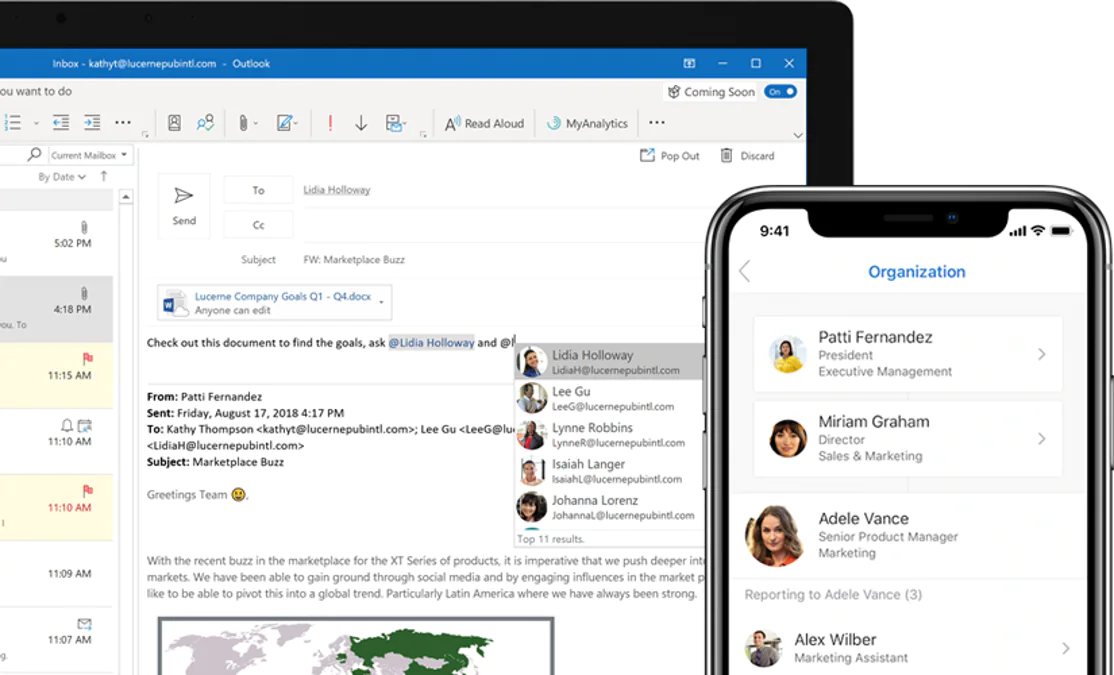
Task: Open more formatting options ellipsis
Action: 123,123
